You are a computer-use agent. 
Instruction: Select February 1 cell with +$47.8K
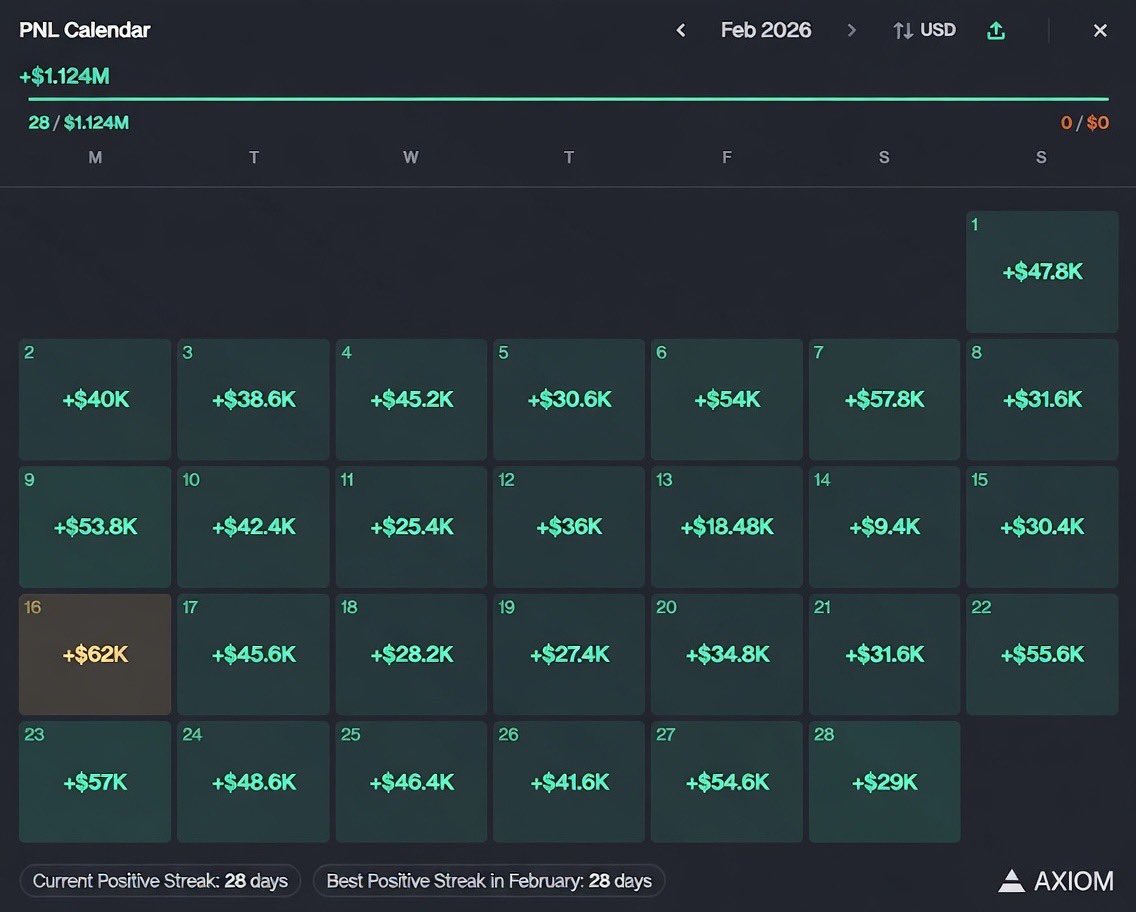1042,272
